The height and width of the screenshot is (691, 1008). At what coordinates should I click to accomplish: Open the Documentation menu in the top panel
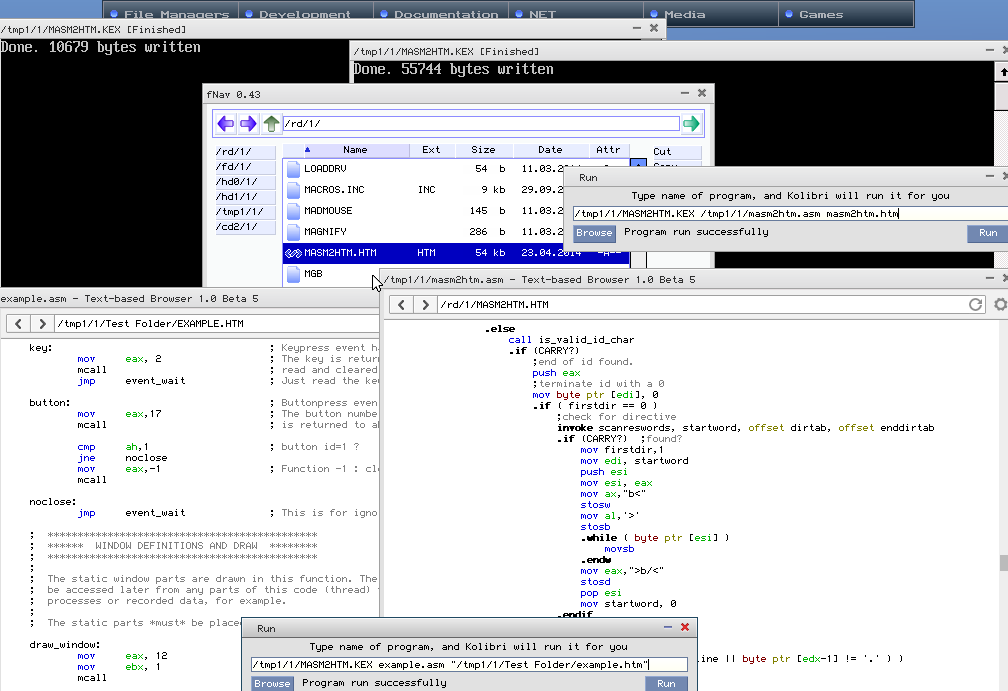445,14
